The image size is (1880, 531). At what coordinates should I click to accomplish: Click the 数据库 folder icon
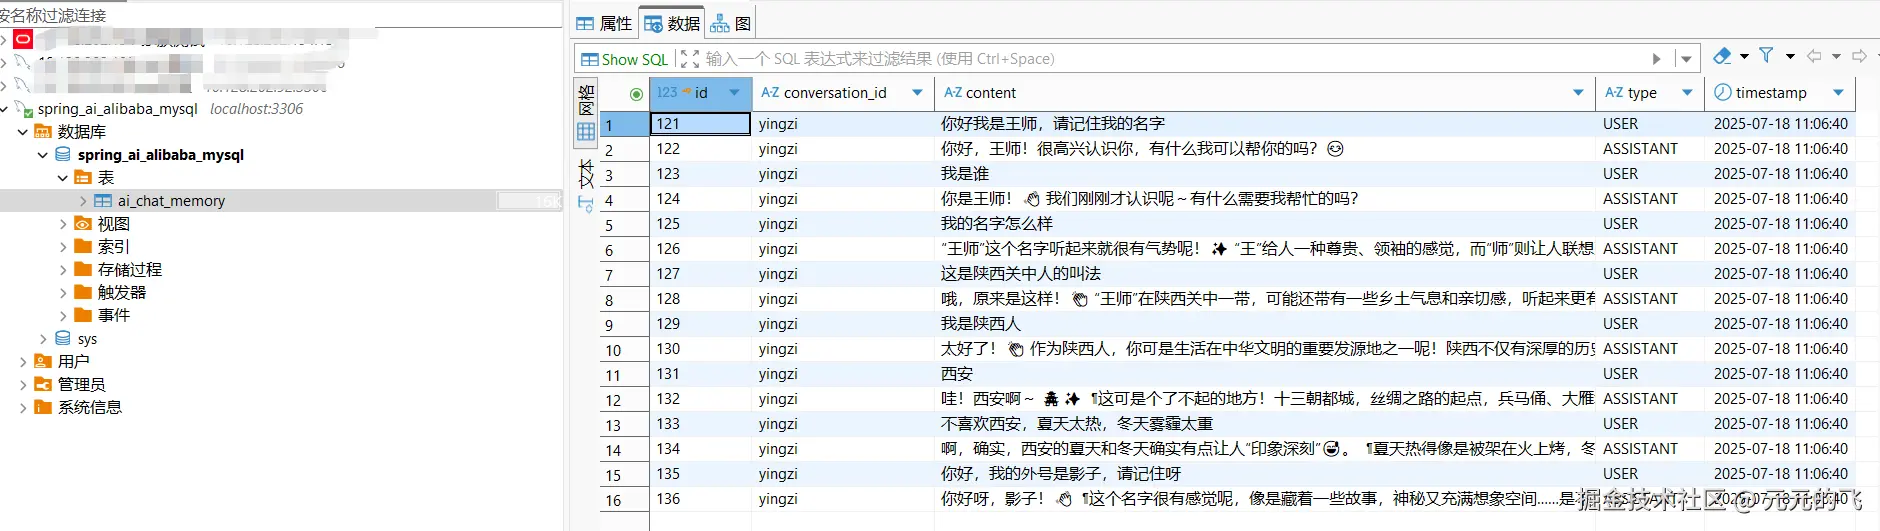(43, 132)
